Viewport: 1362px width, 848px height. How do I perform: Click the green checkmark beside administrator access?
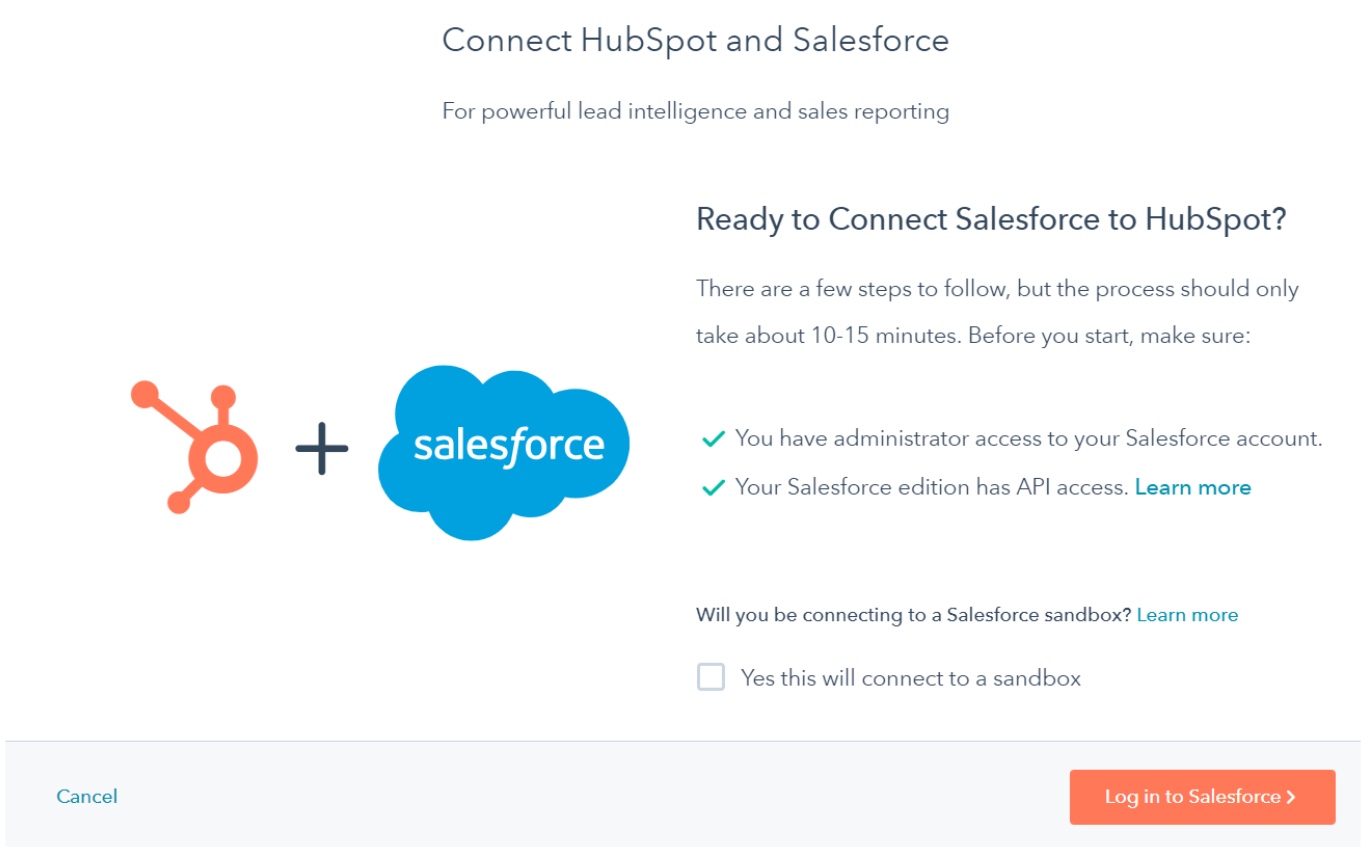[714, 438]
